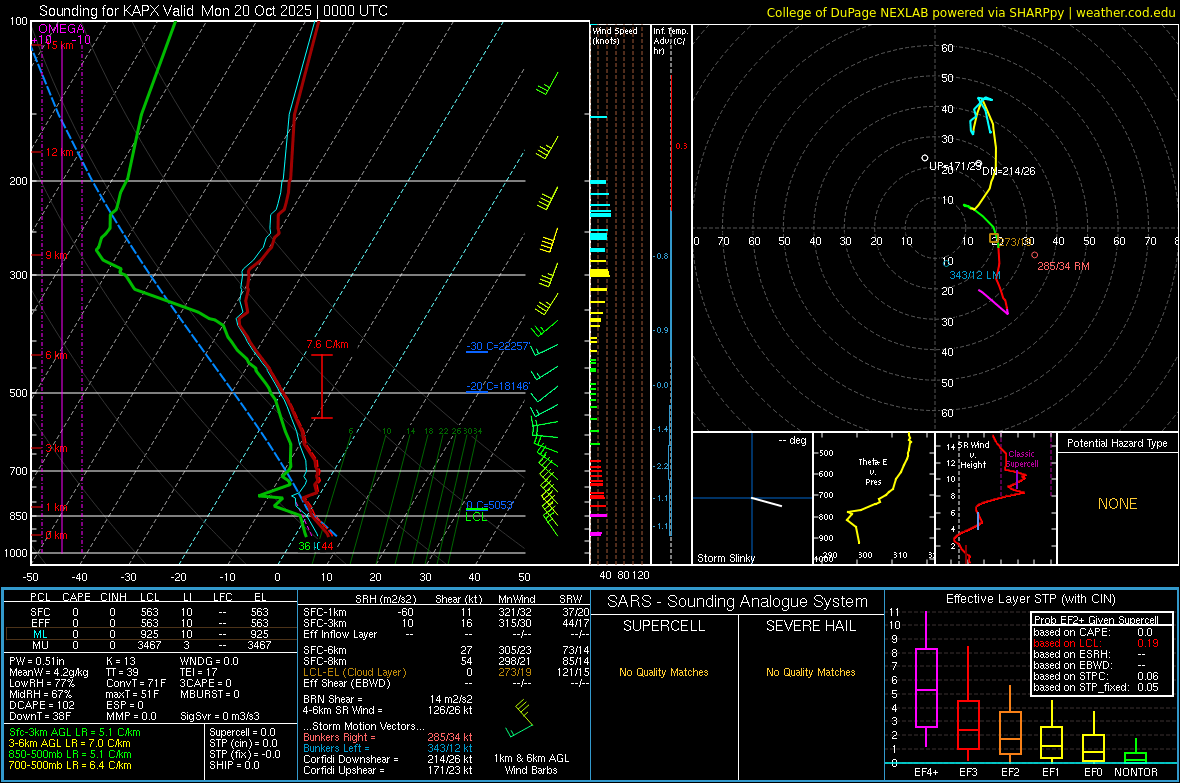The image size is (1180, 783).
Task: Click the CAPE column header
Action: [x=76, y=597]
